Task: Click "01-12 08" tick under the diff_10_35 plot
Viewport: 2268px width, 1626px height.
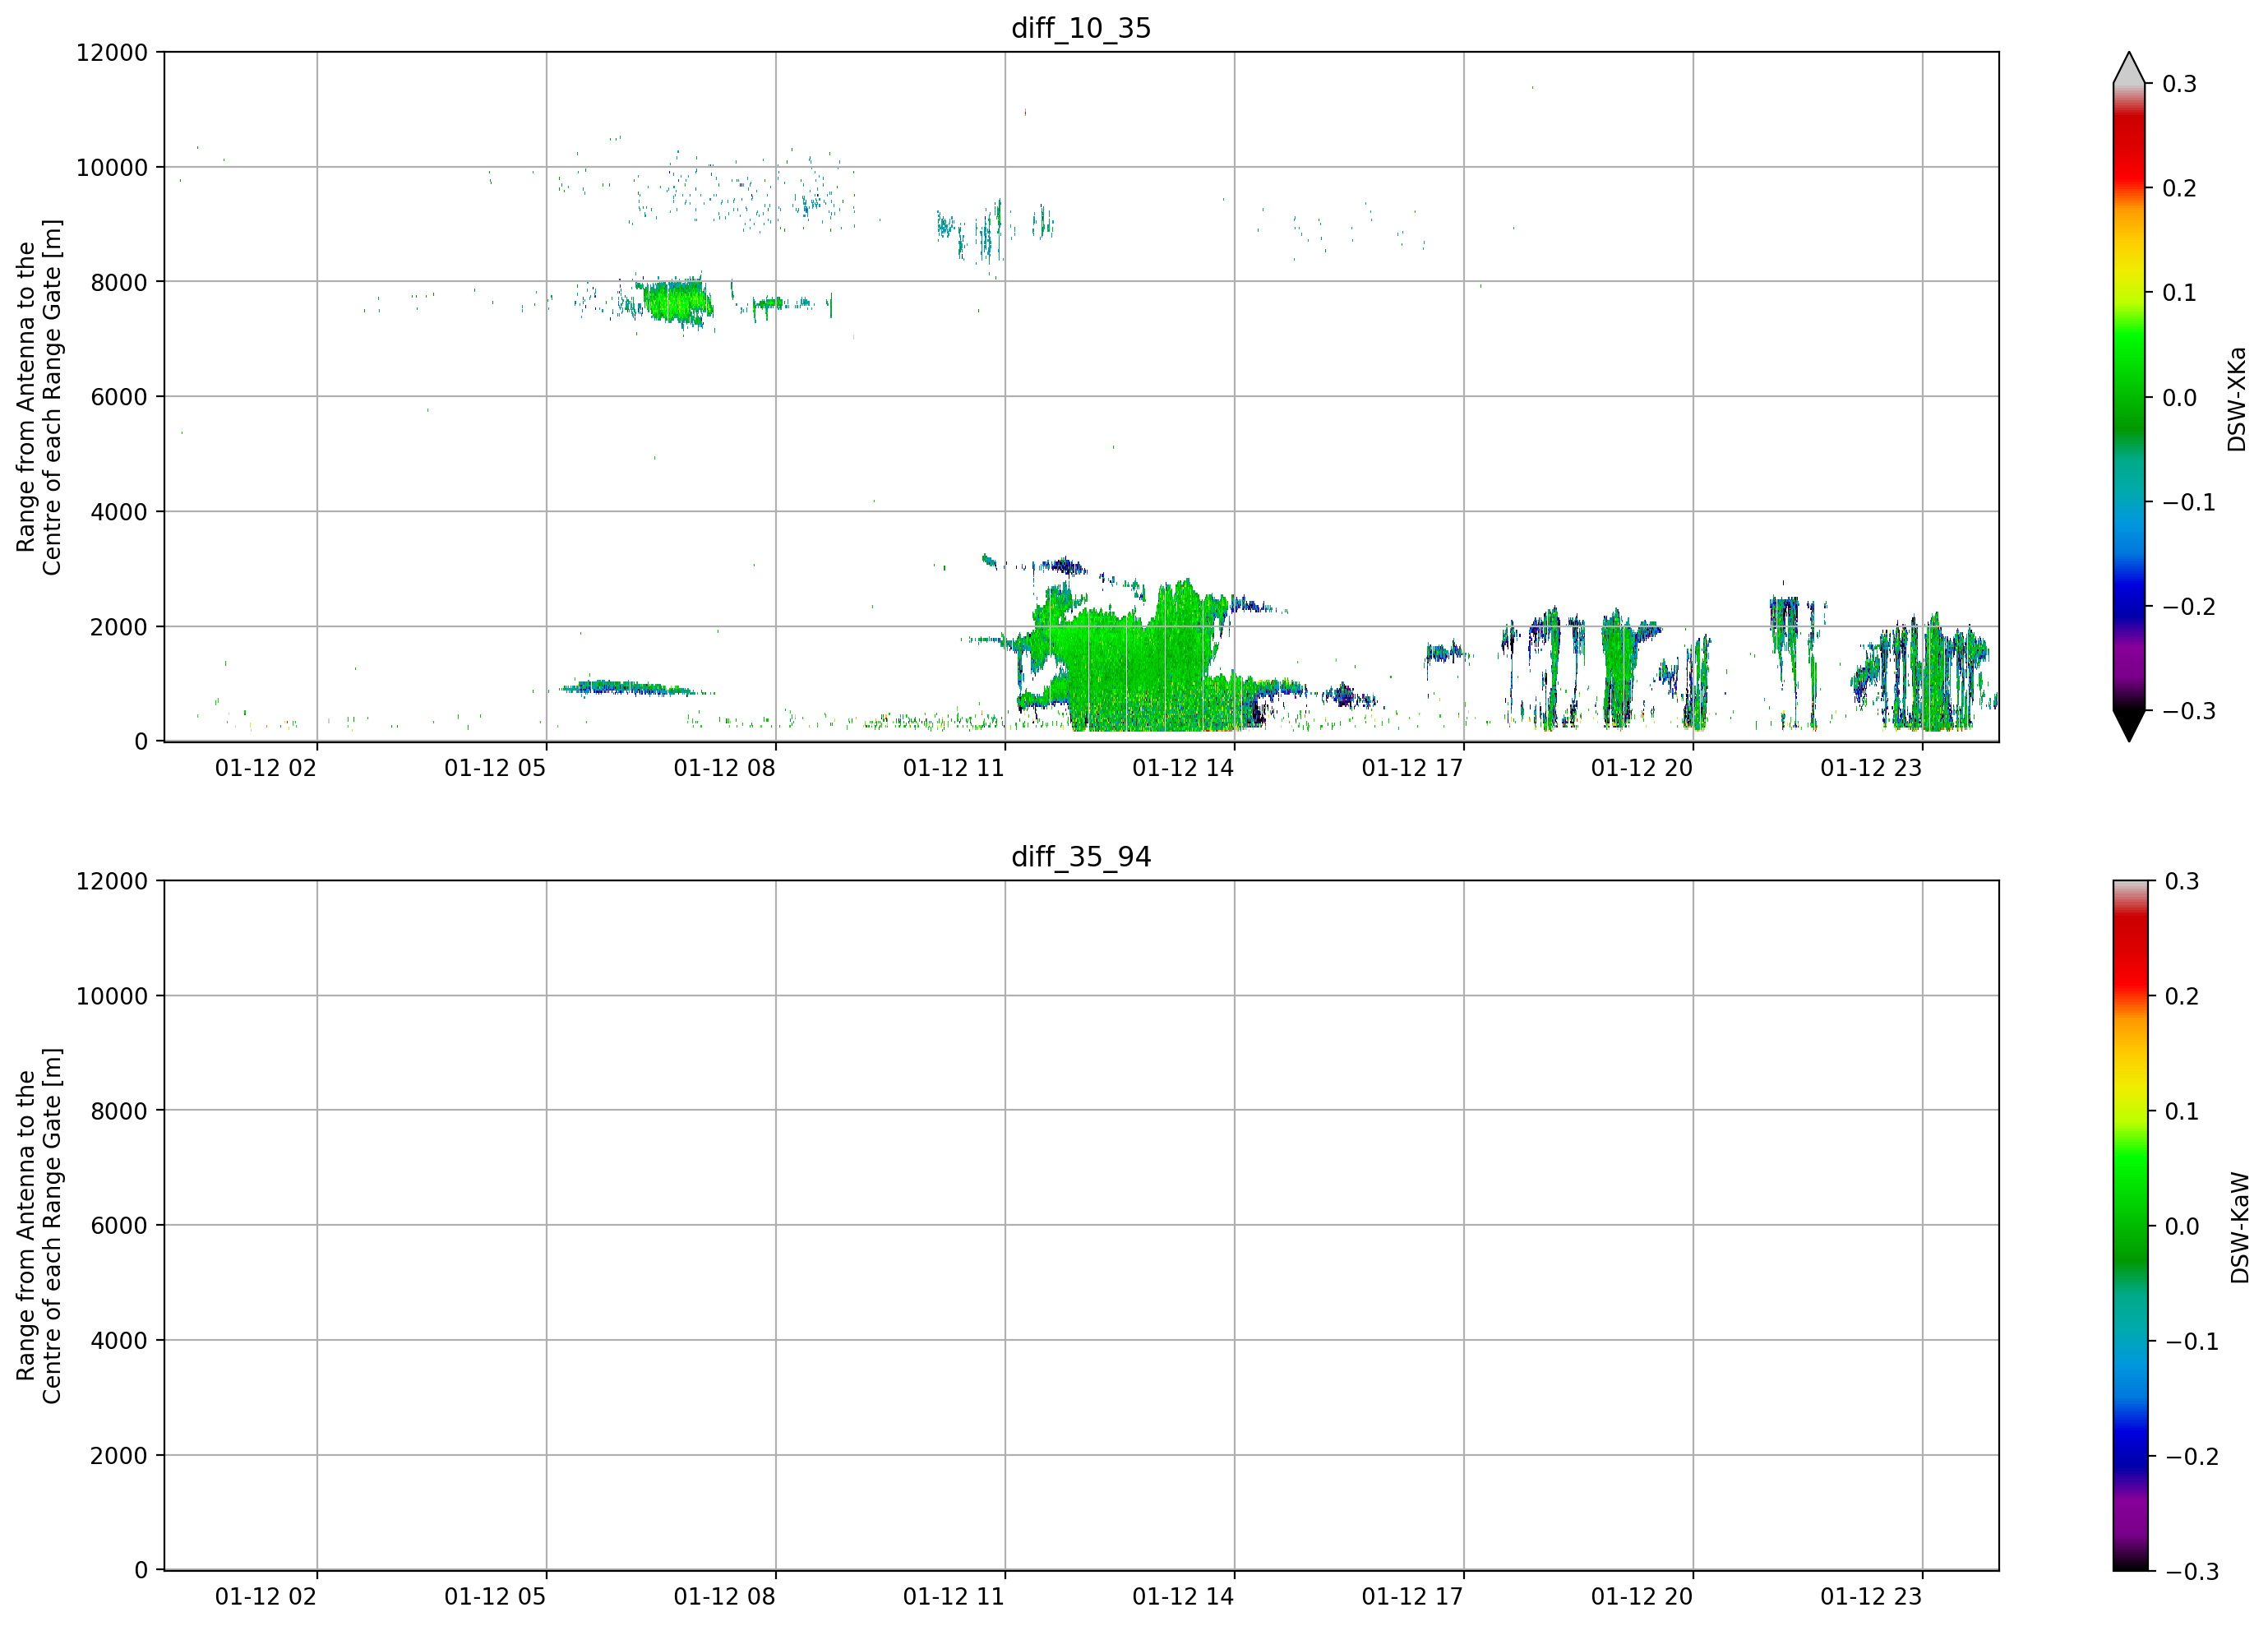Action: tap(724, 768)
